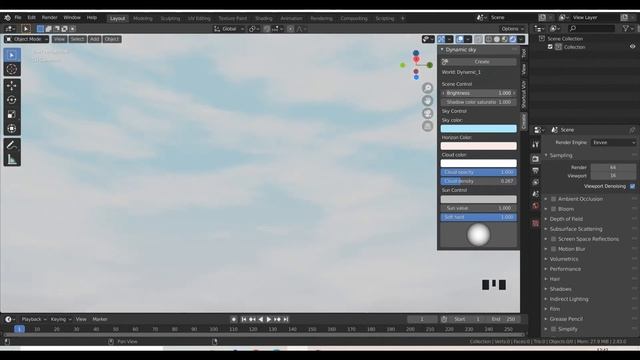The height and width of the screenshot is (360, 640).
Task: Open Render Engine Eevee dropdown
Action: tap(614, 142)
